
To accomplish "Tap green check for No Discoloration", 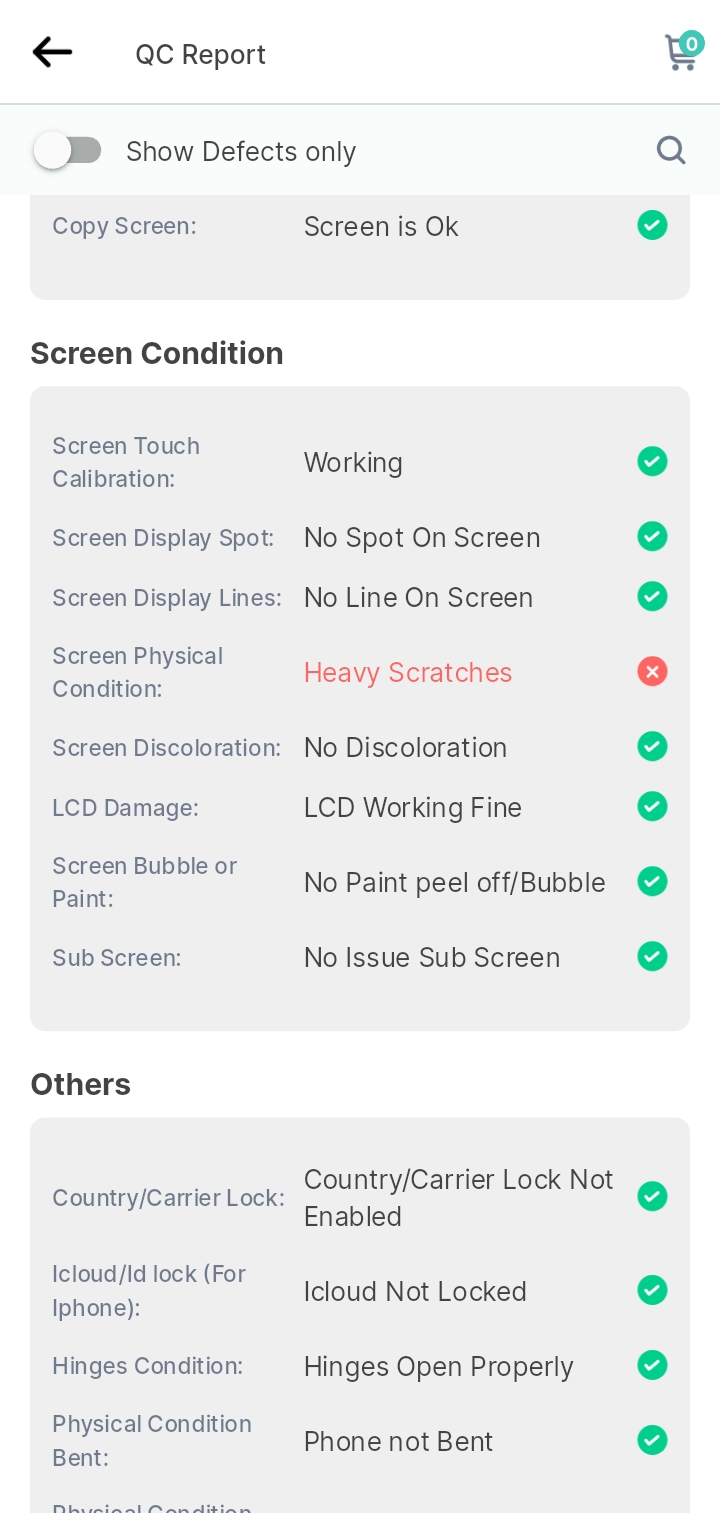I will pos(652,746).
